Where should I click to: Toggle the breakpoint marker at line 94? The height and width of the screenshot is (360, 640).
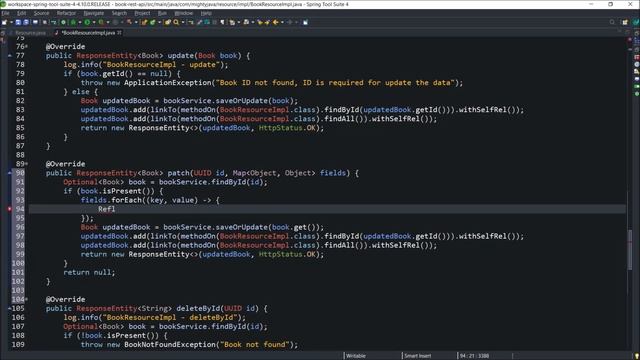9,209
